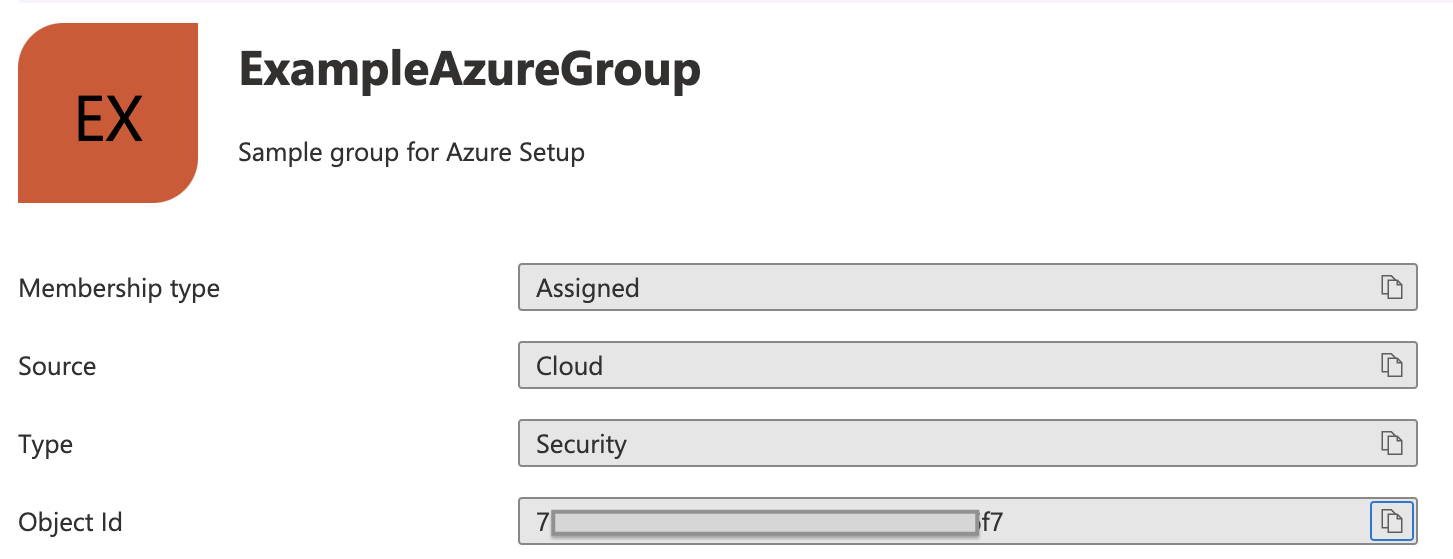
Task: Click the 'Assigned' value text
Action: pyautogui.click(x=587, y=289)
